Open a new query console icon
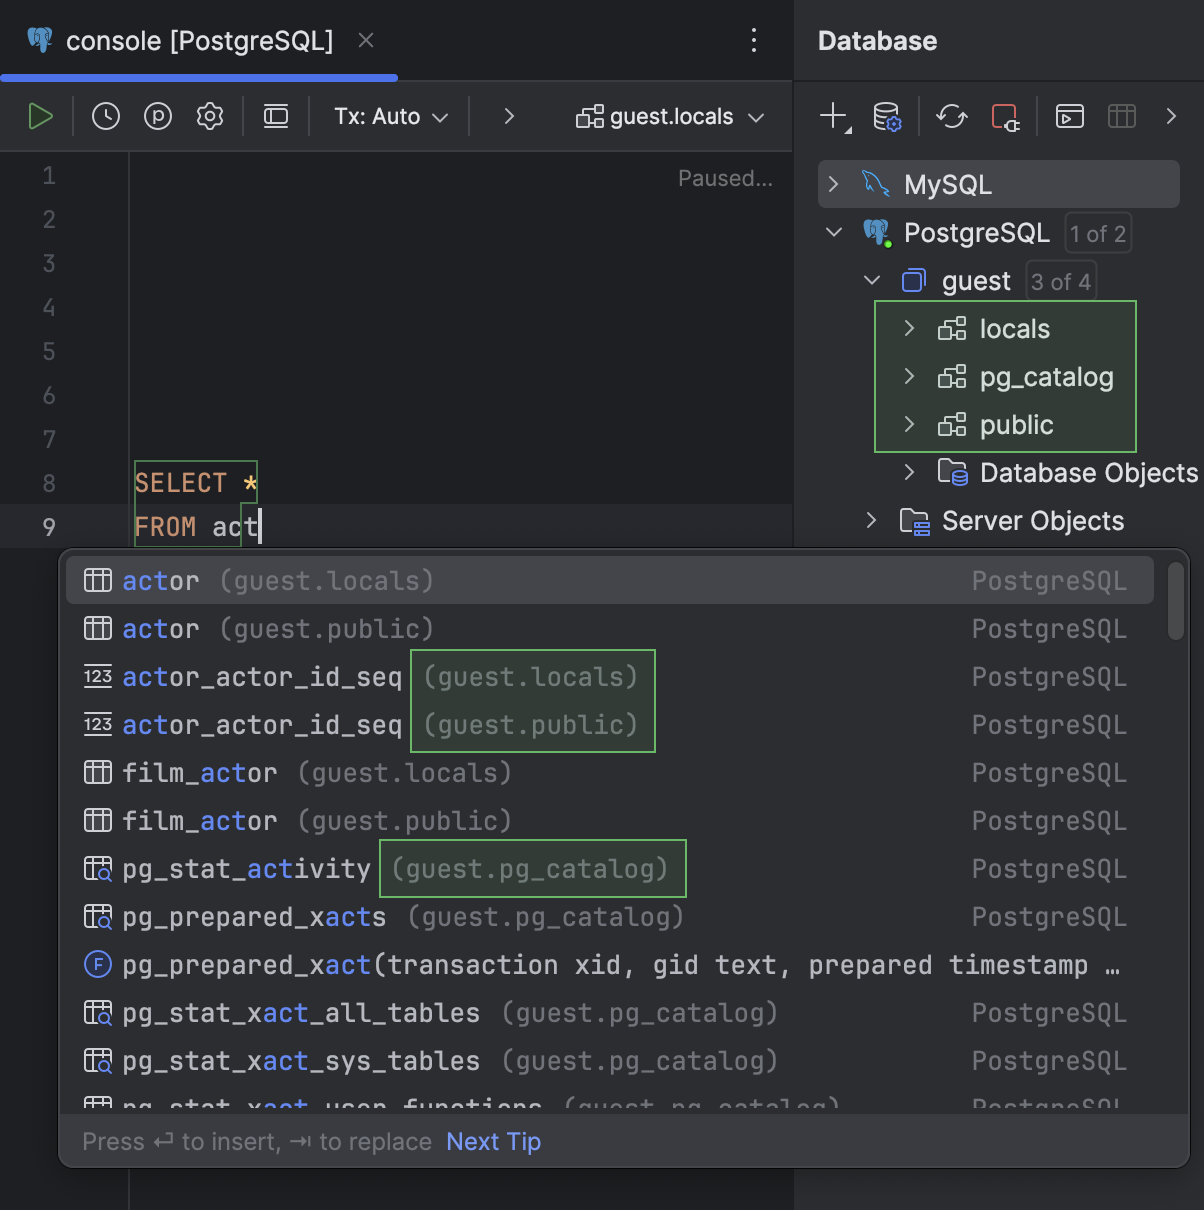 coord(1069,116)
